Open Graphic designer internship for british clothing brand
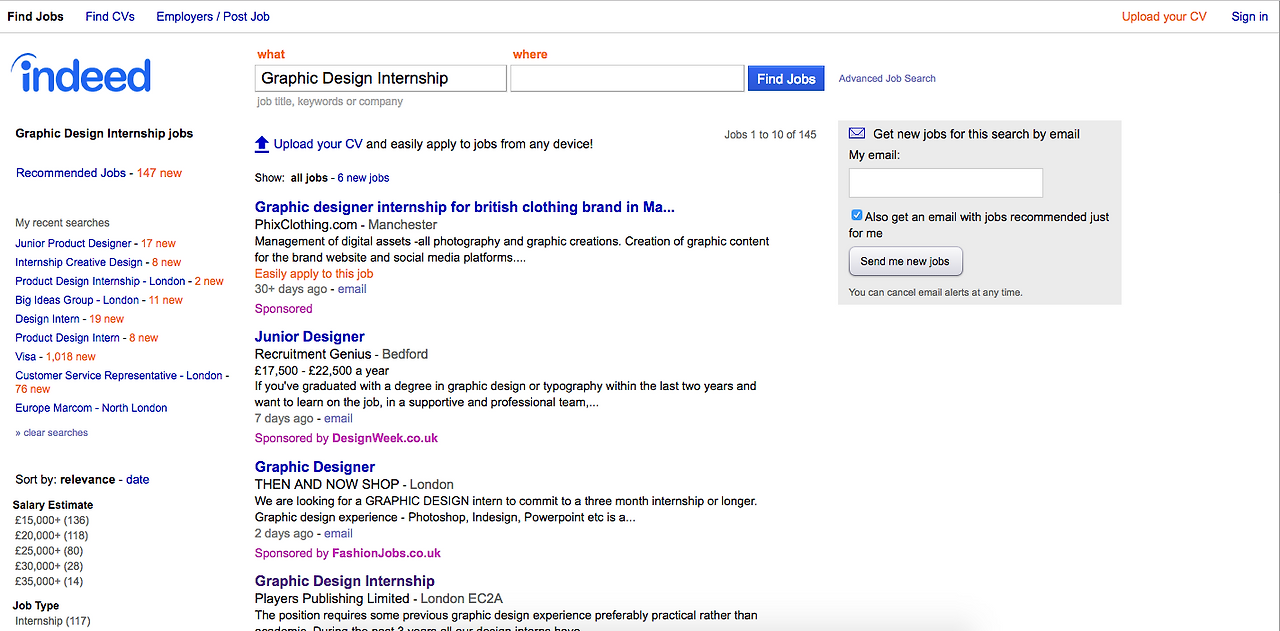The width and height of the screenshot is (1280, 631). (465, 207)
